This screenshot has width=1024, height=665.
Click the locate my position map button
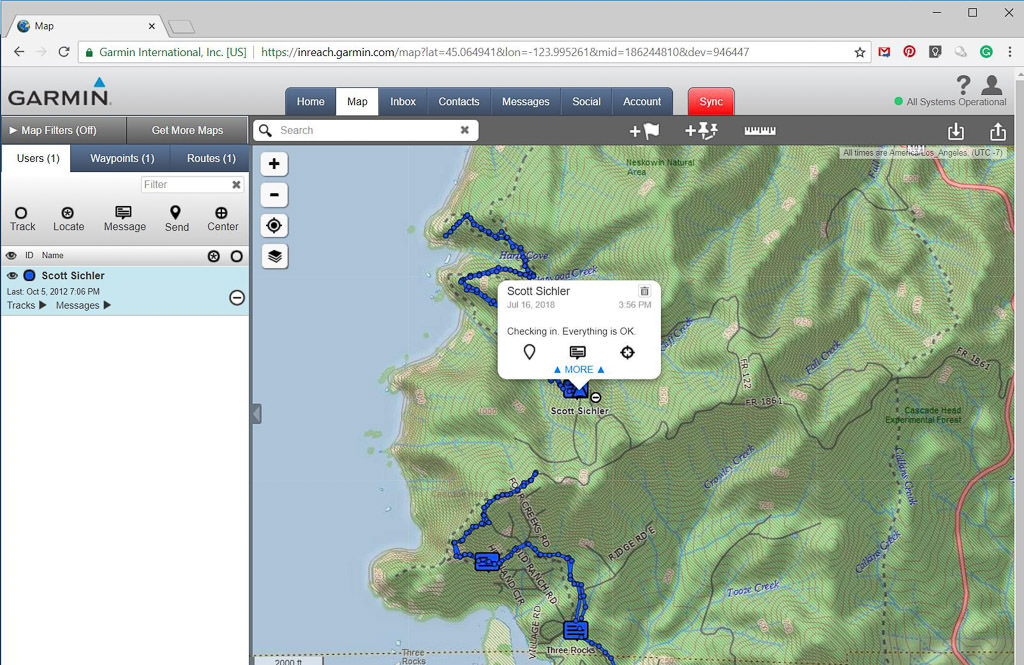point(275,225)
